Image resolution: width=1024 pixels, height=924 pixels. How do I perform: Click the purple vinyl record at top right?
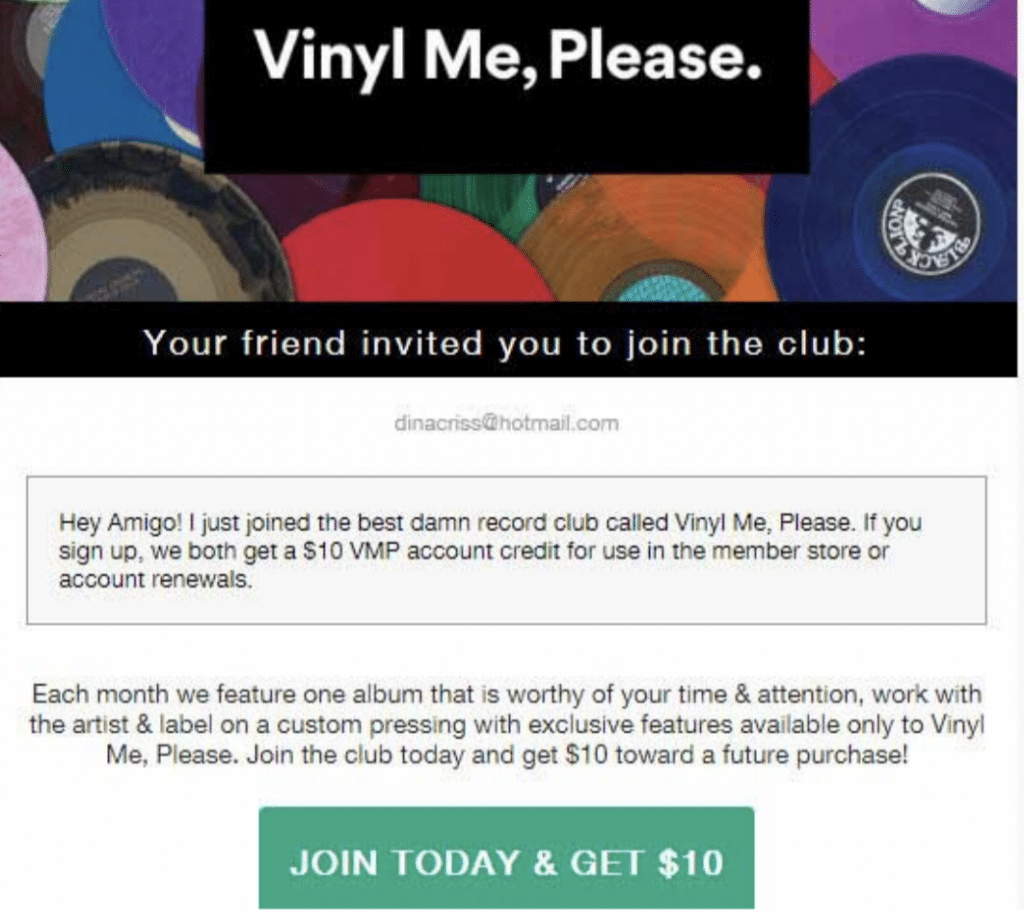914,39
